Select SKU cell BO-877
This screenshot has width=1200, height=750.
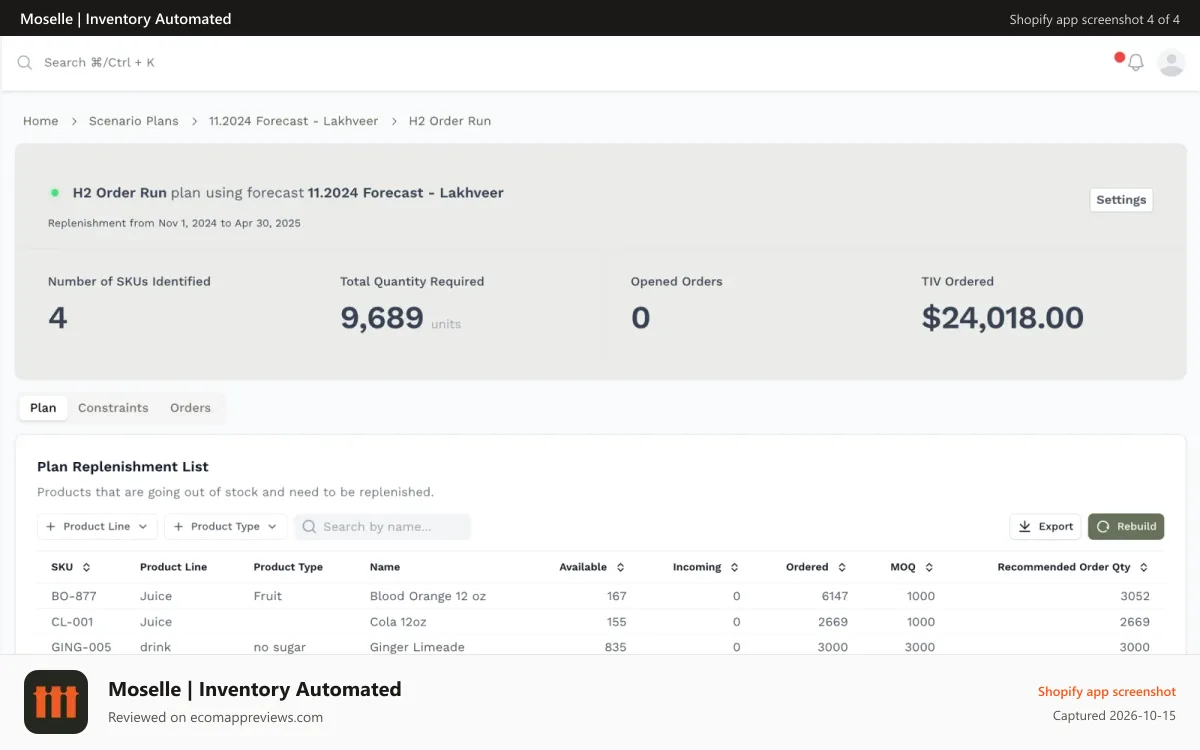pos(74,596)
